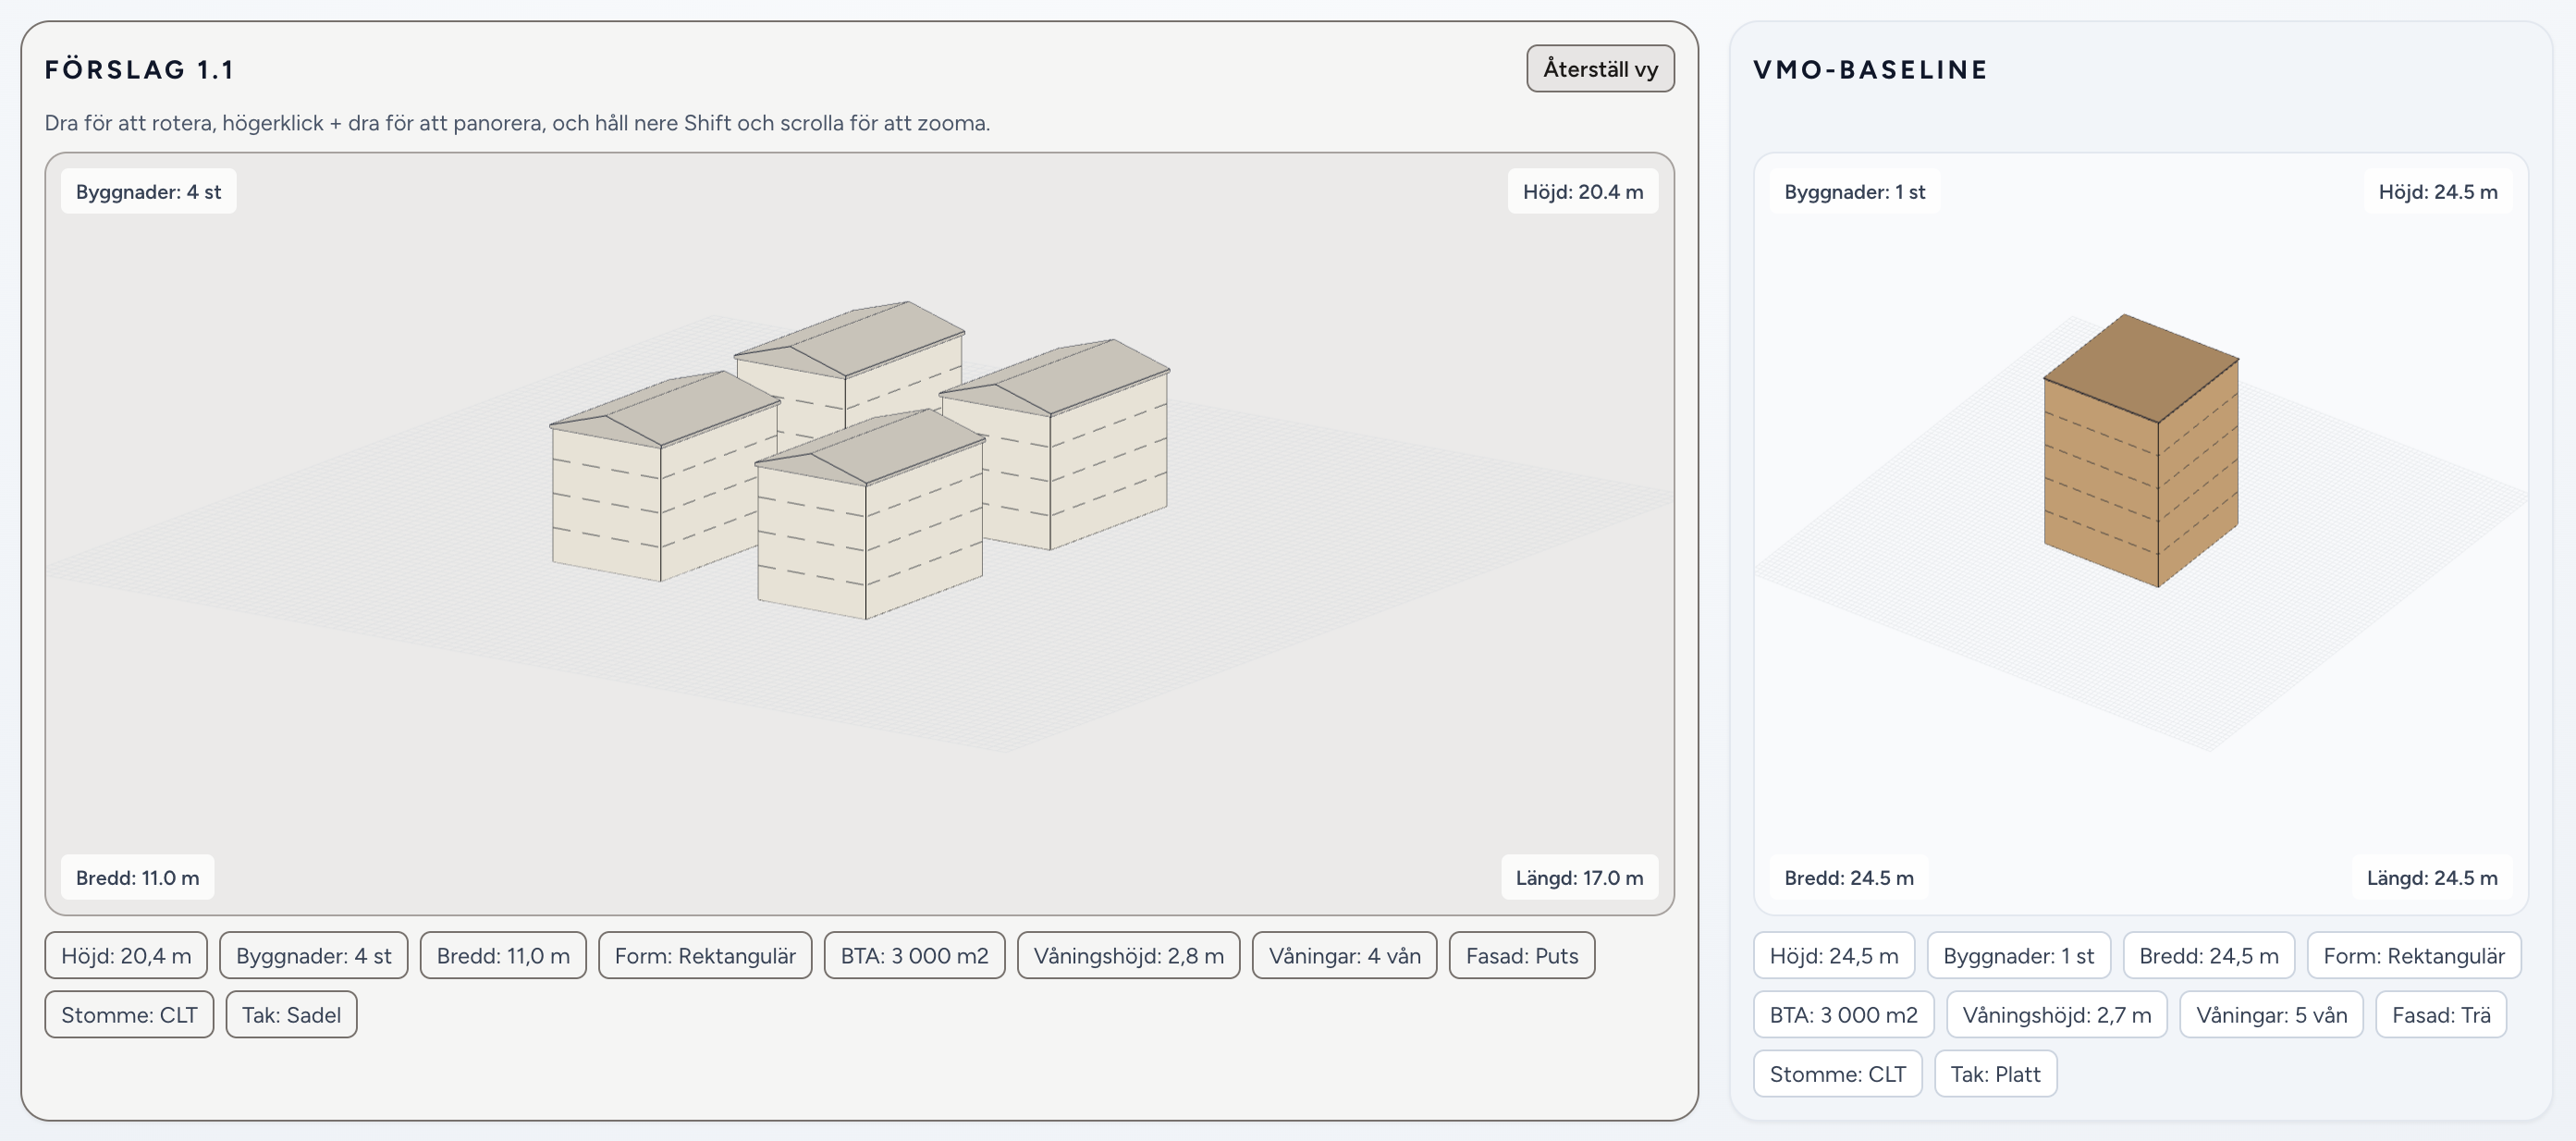Select the Bredd: 11,0 m chip

point(503,956)
